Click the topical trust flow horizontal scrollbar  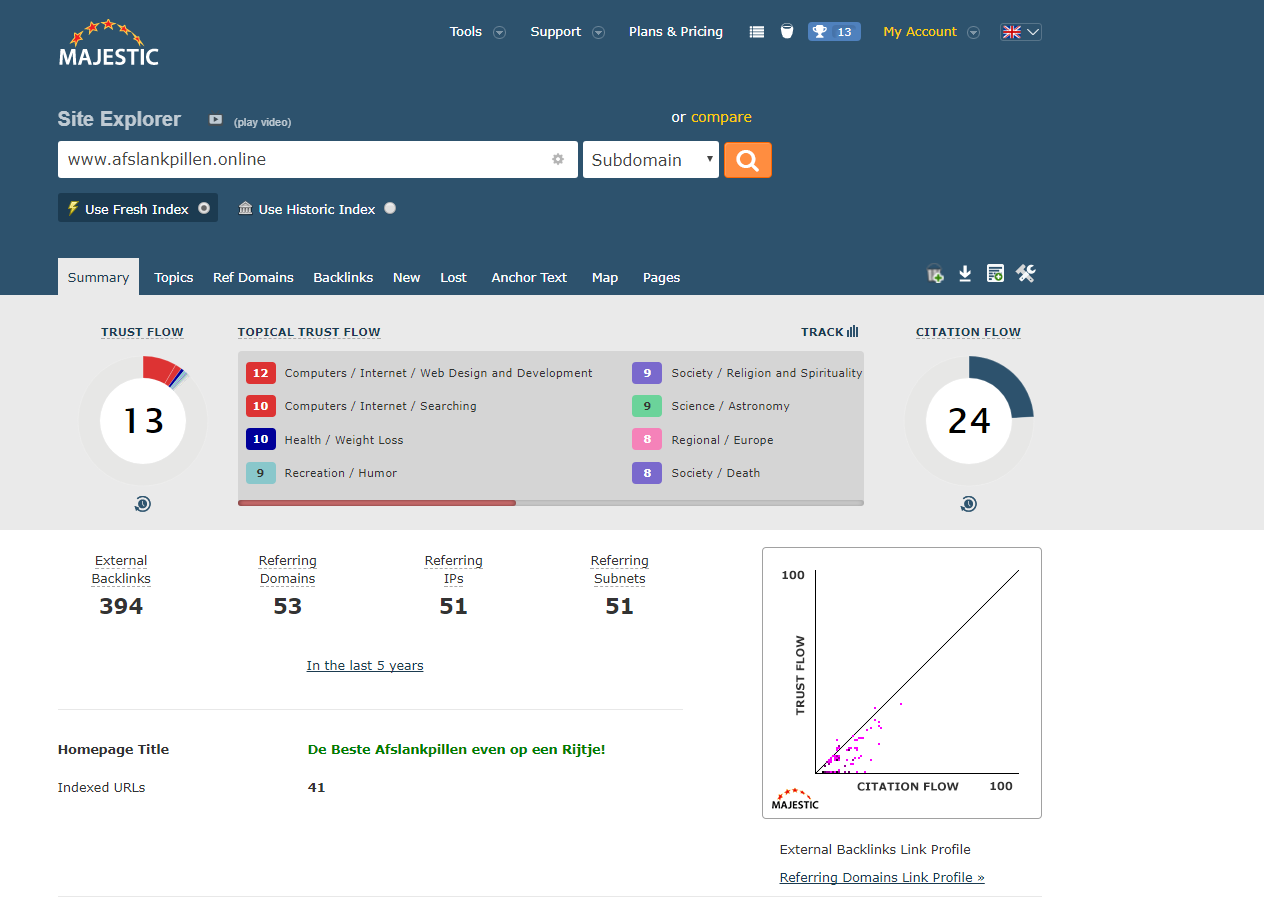pos(551,503)
